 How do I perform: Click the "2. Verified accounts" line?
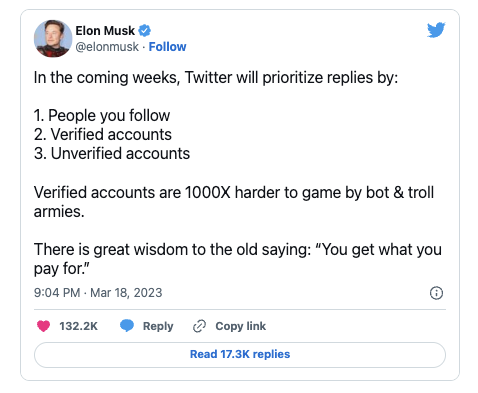point(103,135)
